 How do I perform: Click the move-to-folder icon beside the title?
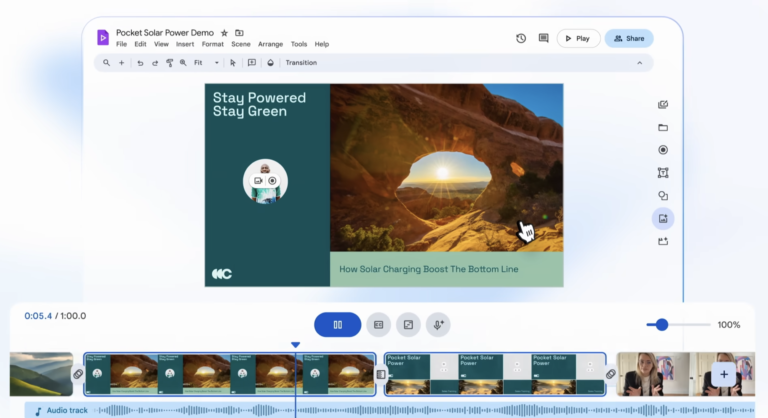click(239, 33)
